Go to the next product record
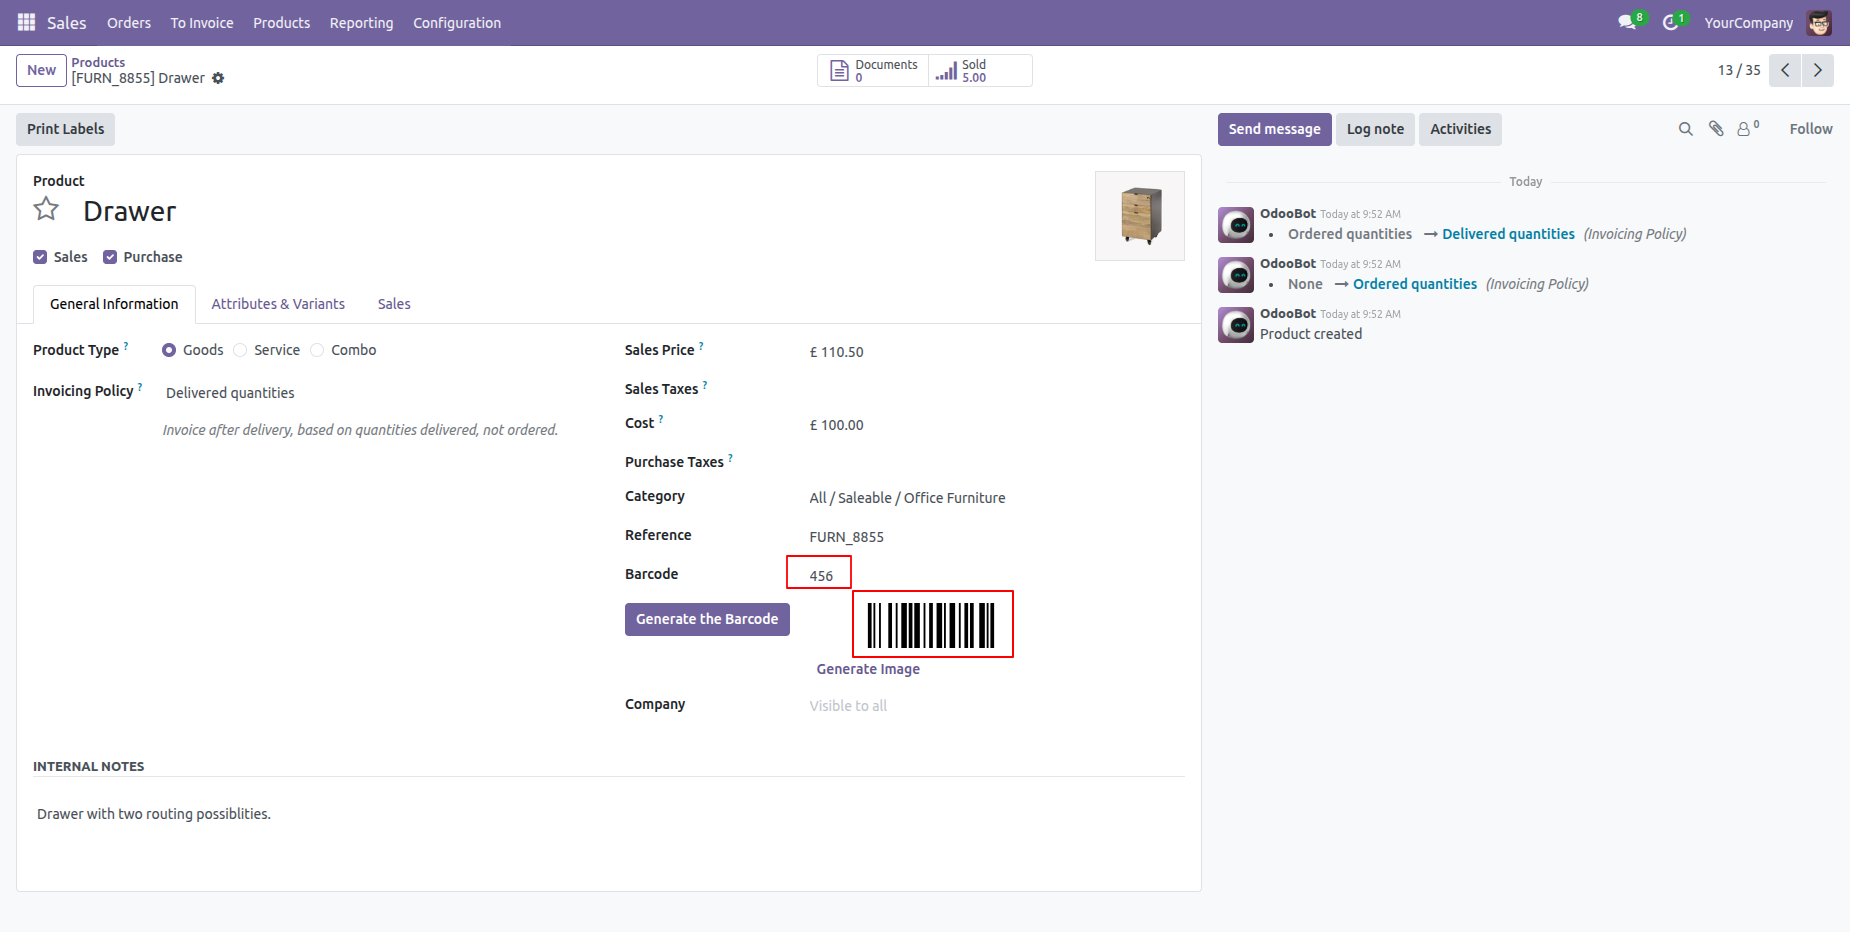Screen dimensions: 1850x932 (x=1817, y=70)
